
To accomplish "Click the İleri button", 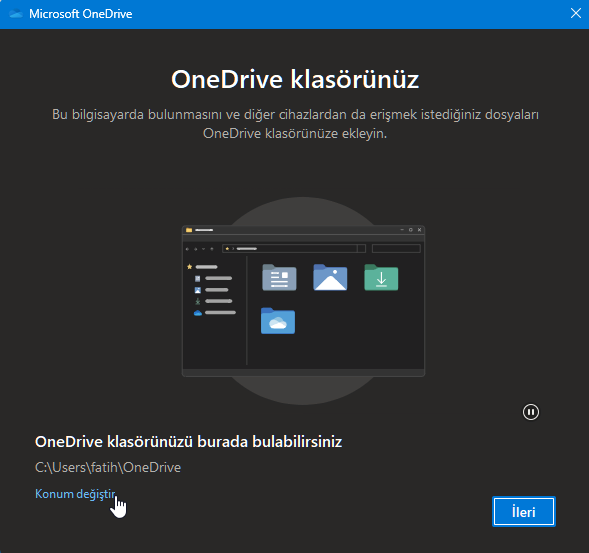I will [x=524, y=511].
